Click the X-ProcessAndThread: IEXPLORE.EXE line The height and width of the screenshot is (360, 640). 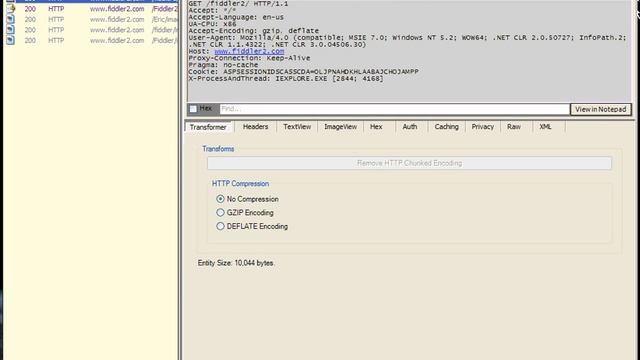pos(286,78)
